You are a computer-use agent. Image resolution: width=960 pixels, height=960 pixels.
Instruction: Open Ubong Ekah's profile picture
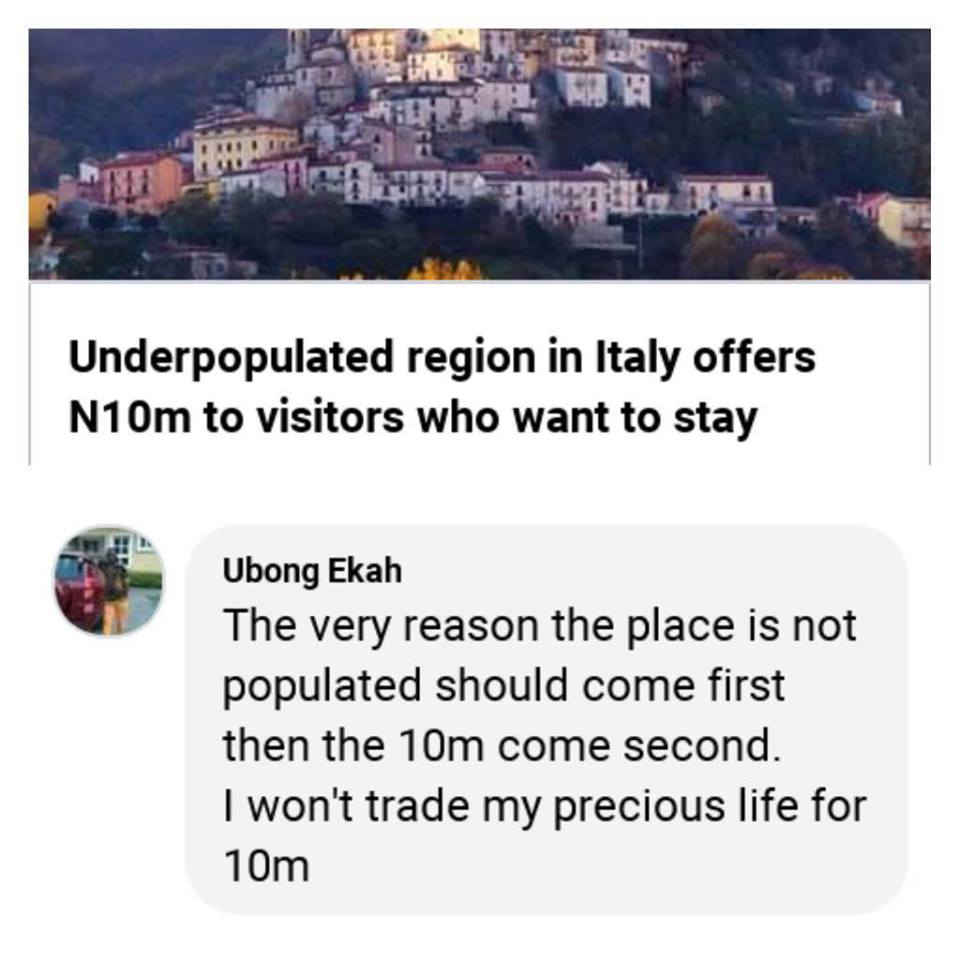coord(110,580)
